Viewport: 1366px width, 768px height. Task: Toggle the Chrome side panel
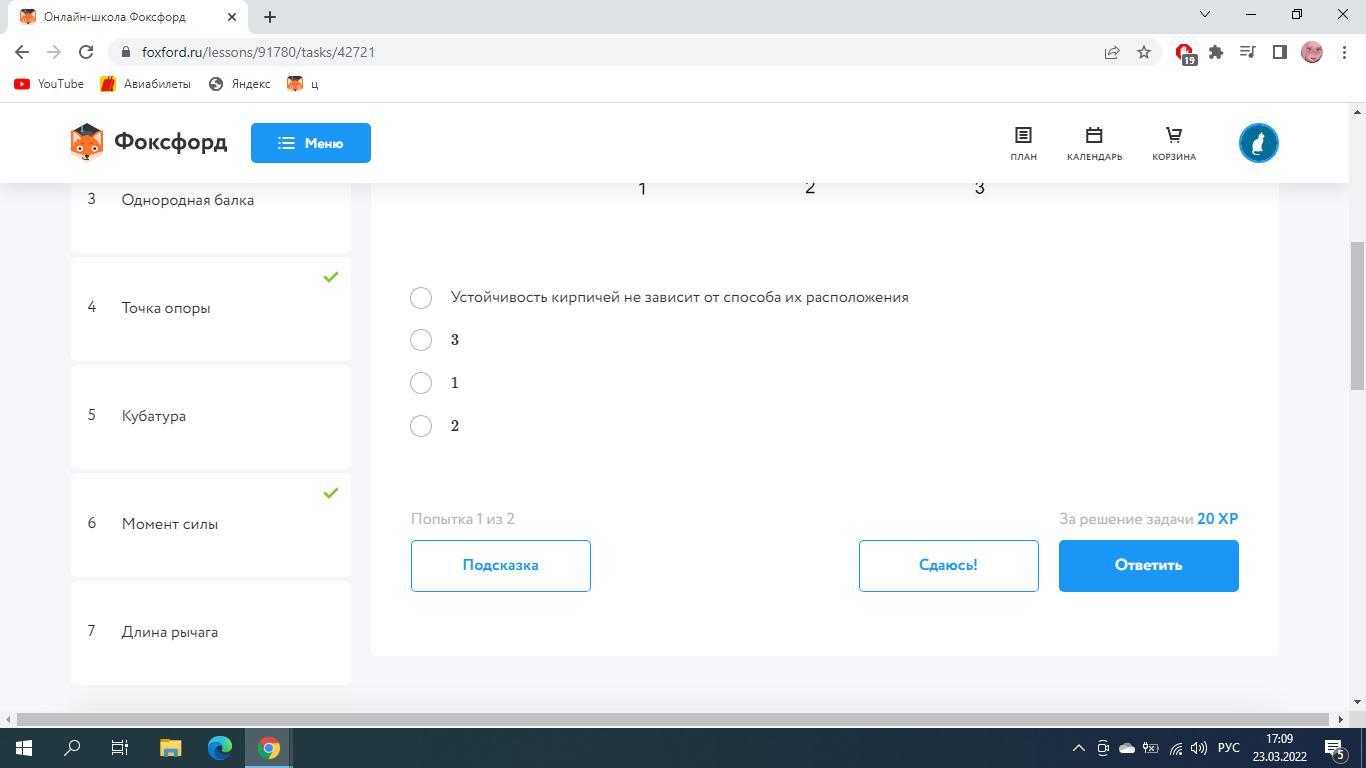(x=1279, y=52)
